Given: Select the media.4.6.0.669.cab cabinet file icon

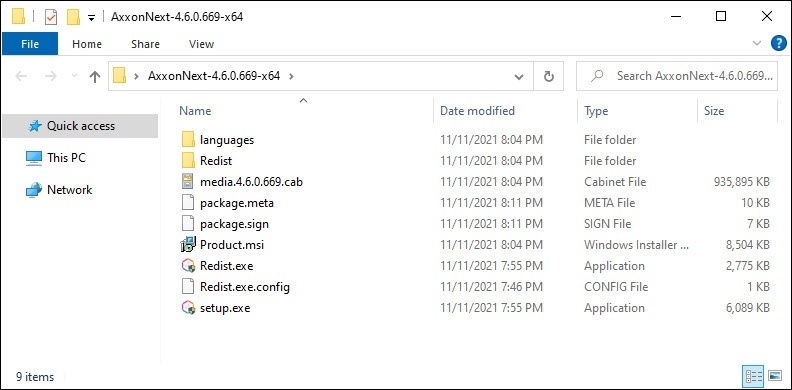Looking at the screenshot, I should pyautogui.click(x=188, y=181).
